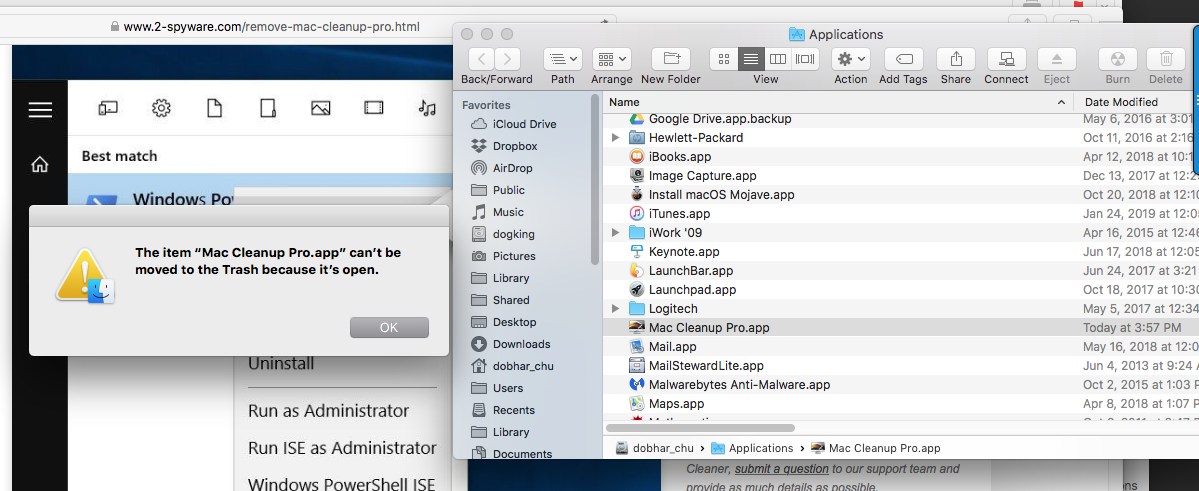
Task: Click Applications in the Finder path bar
Action: (752, 448)
